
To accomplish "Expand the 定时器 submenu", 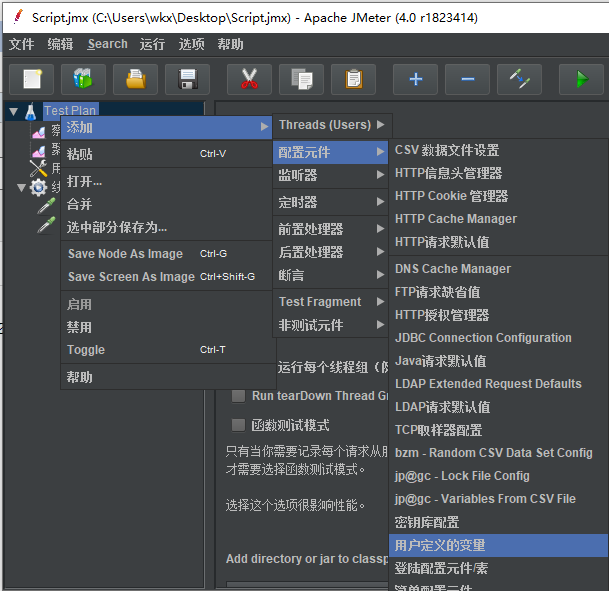I will [331, 202].
